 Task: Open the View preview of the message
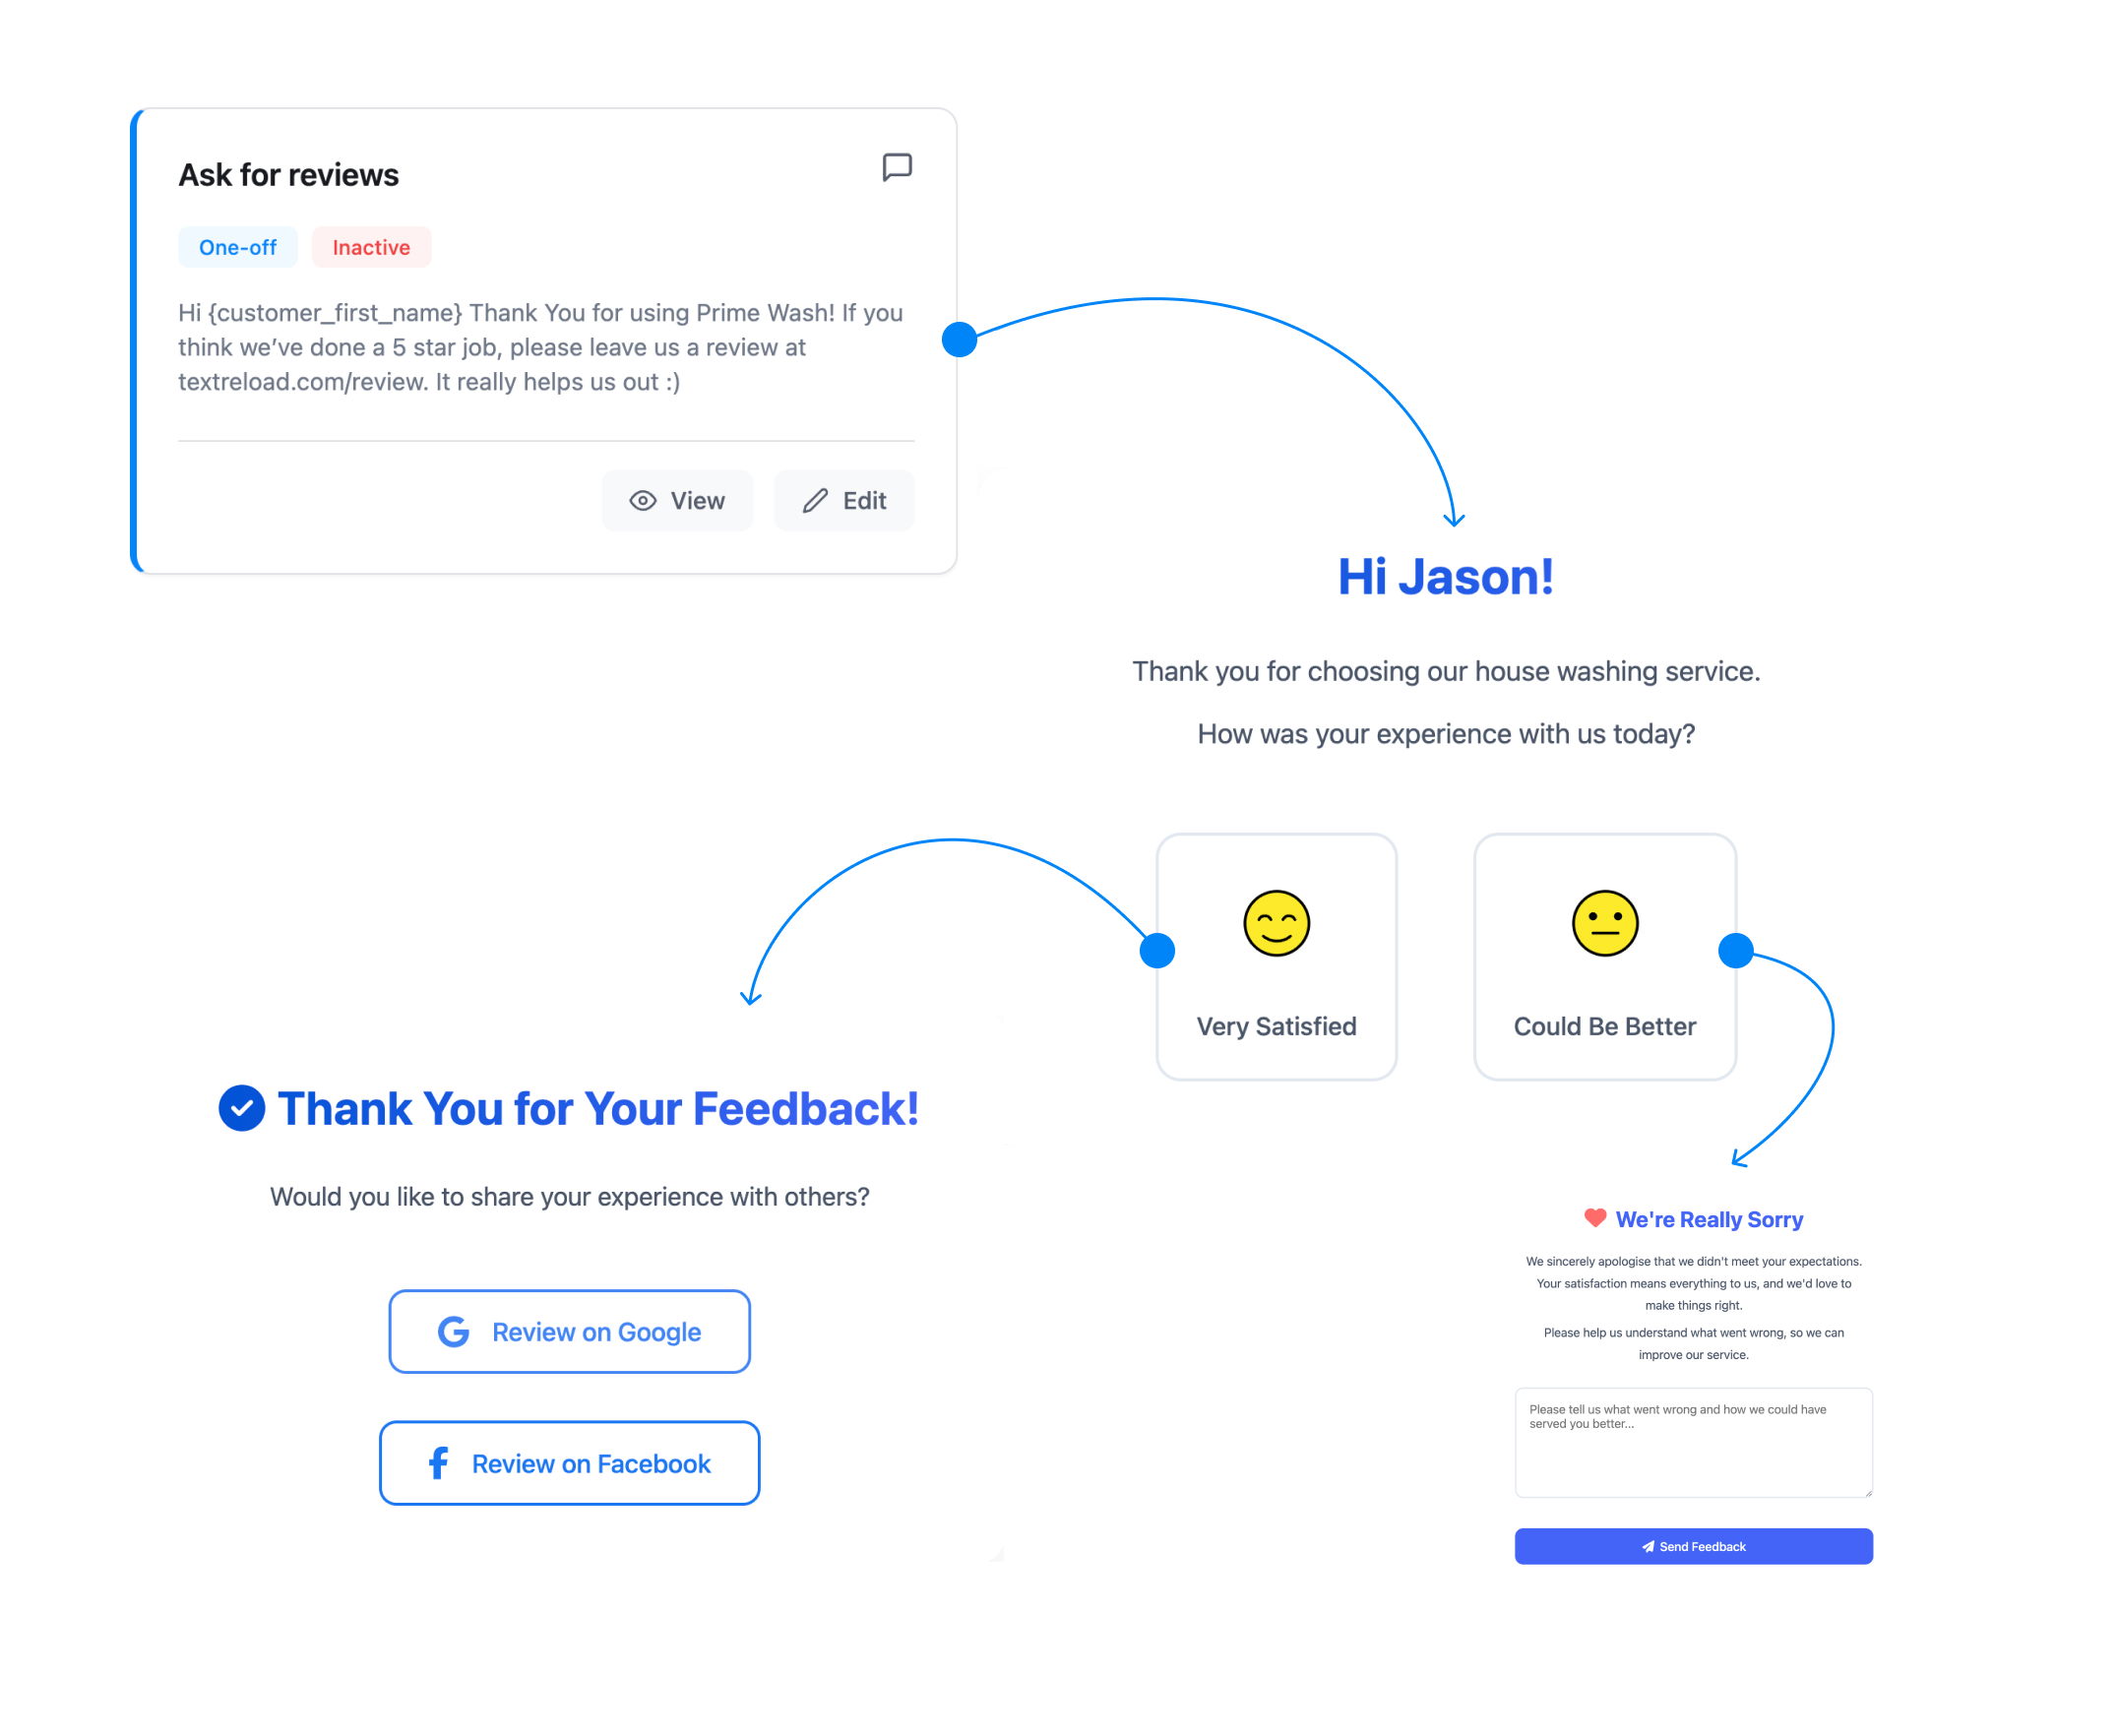677,500
